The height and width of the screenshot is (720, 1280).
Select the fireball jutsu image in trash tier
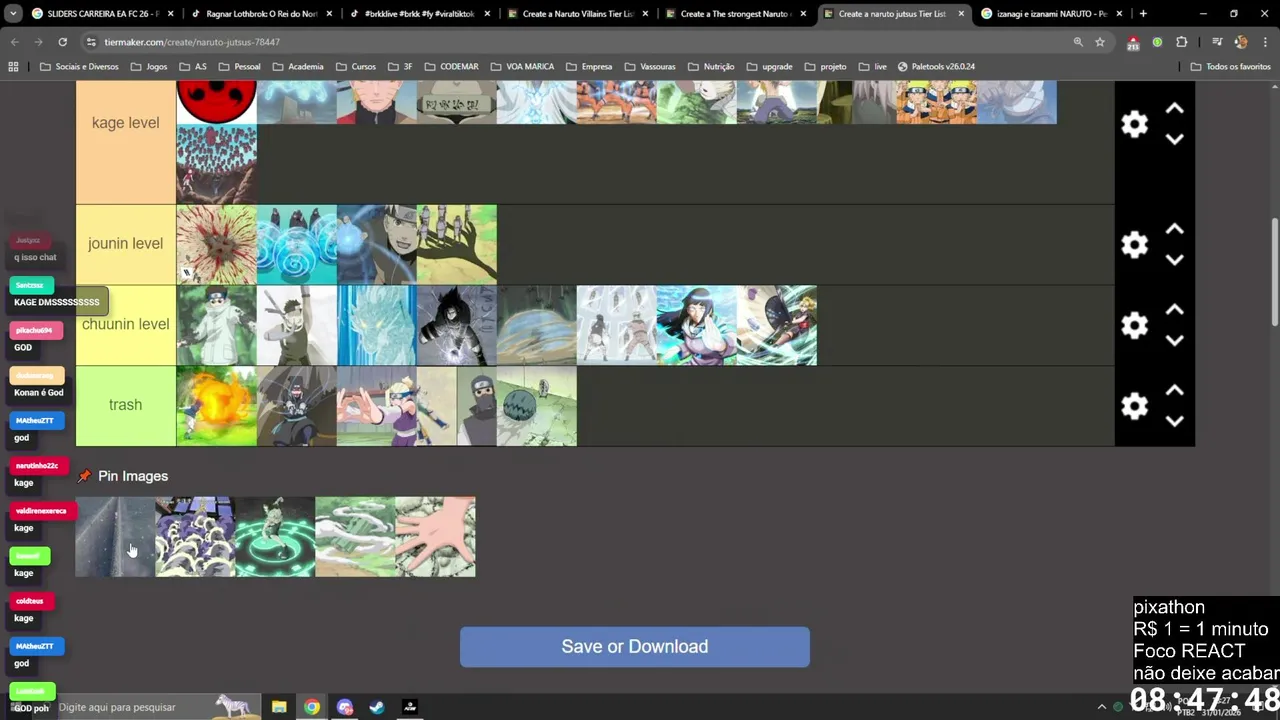tap(217, 406)
